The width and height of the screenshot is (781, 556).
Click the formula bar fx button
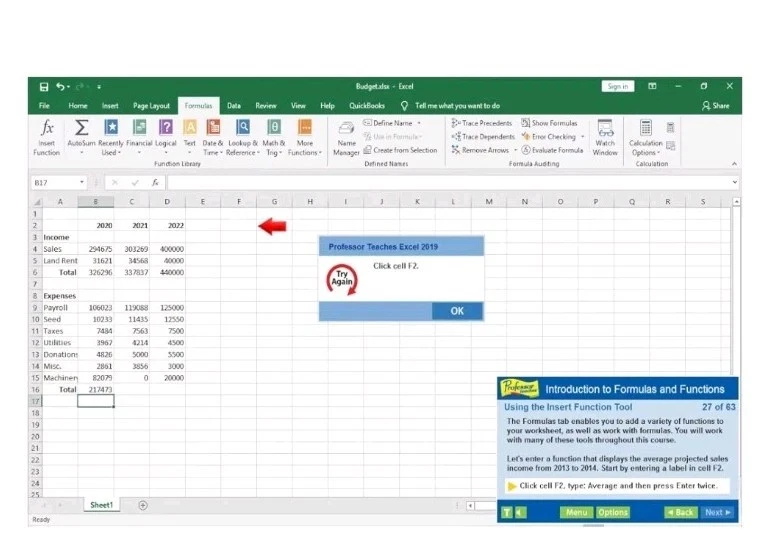[x=155, y=183]
